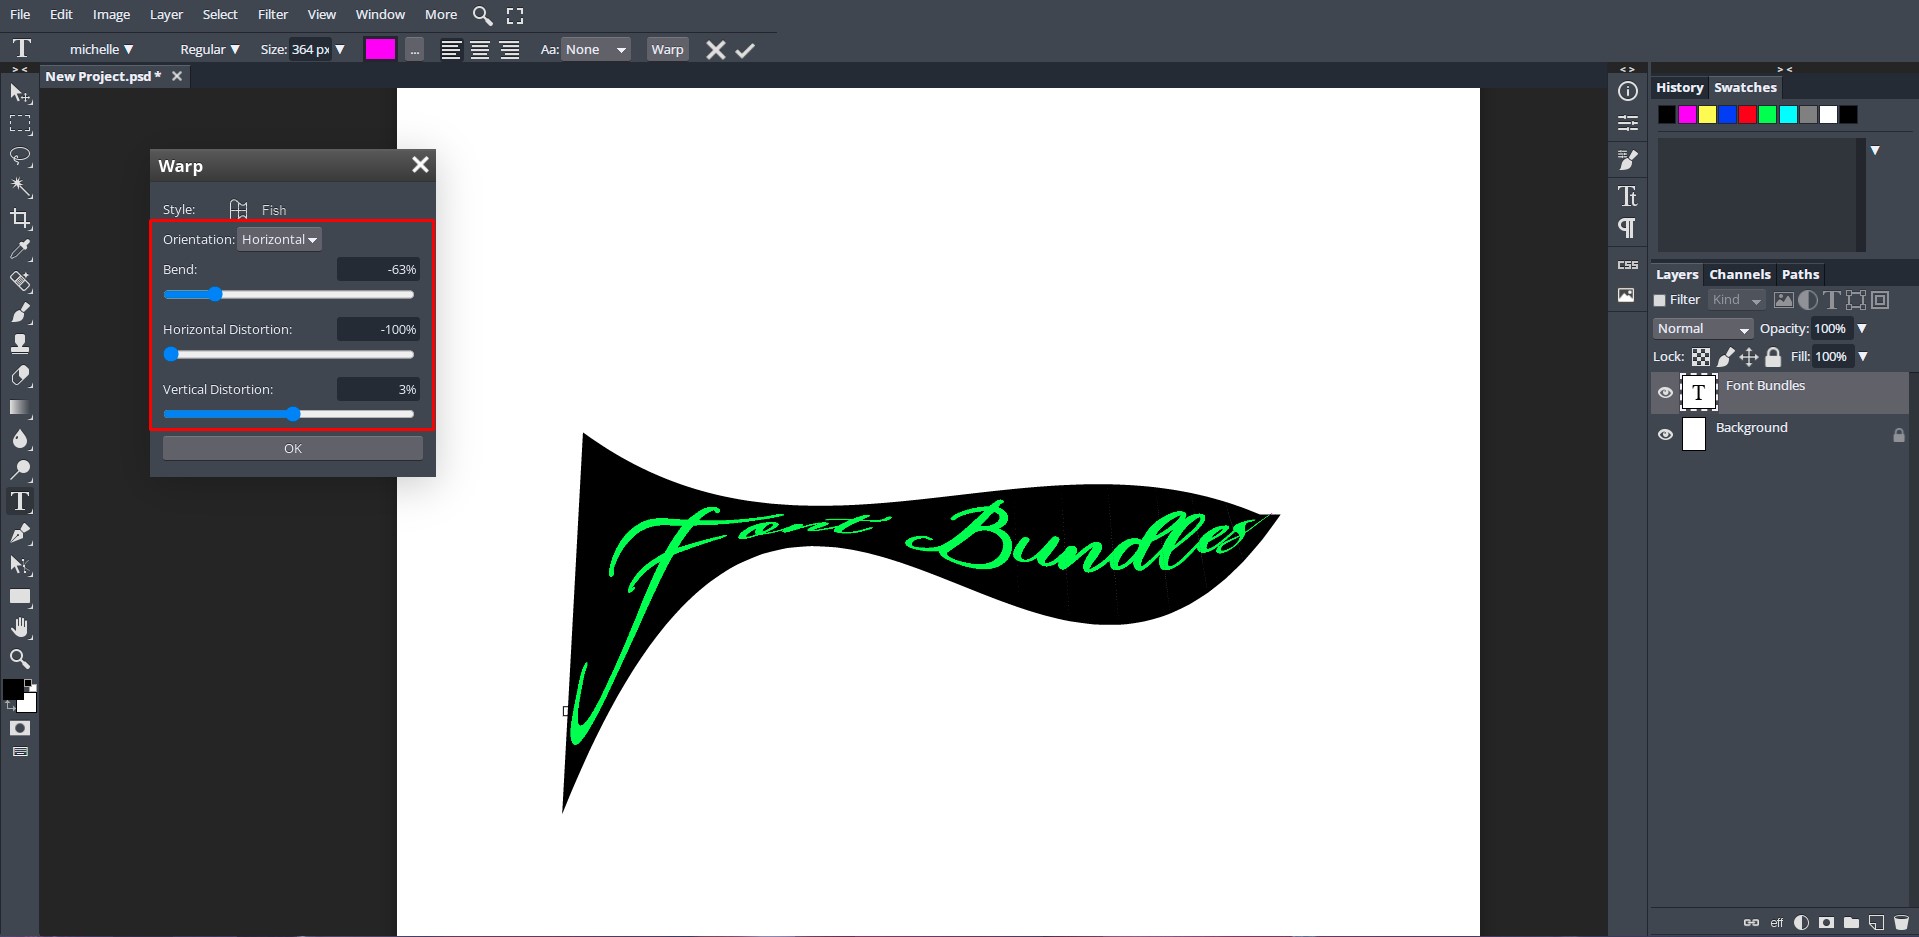Select the Crop tool
1919x937 pixels.
[20, 219]
